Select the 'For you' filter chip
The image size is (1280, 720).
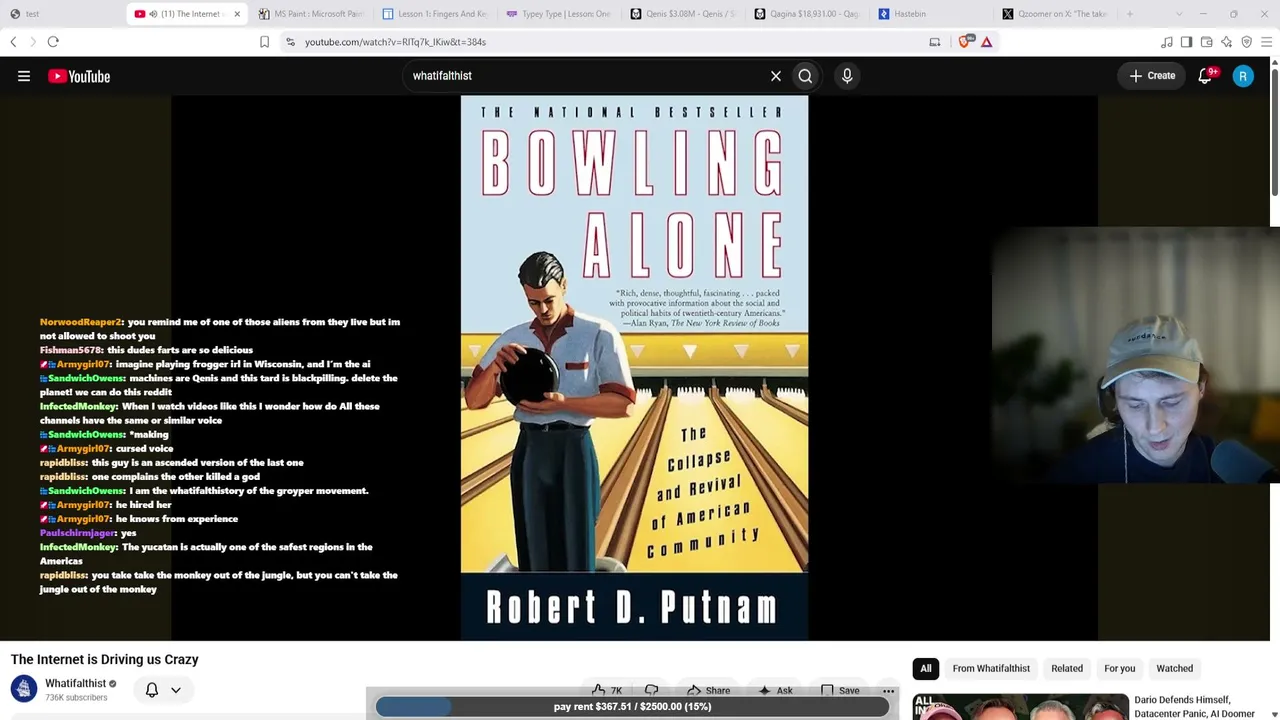(x=1120, y=668)
